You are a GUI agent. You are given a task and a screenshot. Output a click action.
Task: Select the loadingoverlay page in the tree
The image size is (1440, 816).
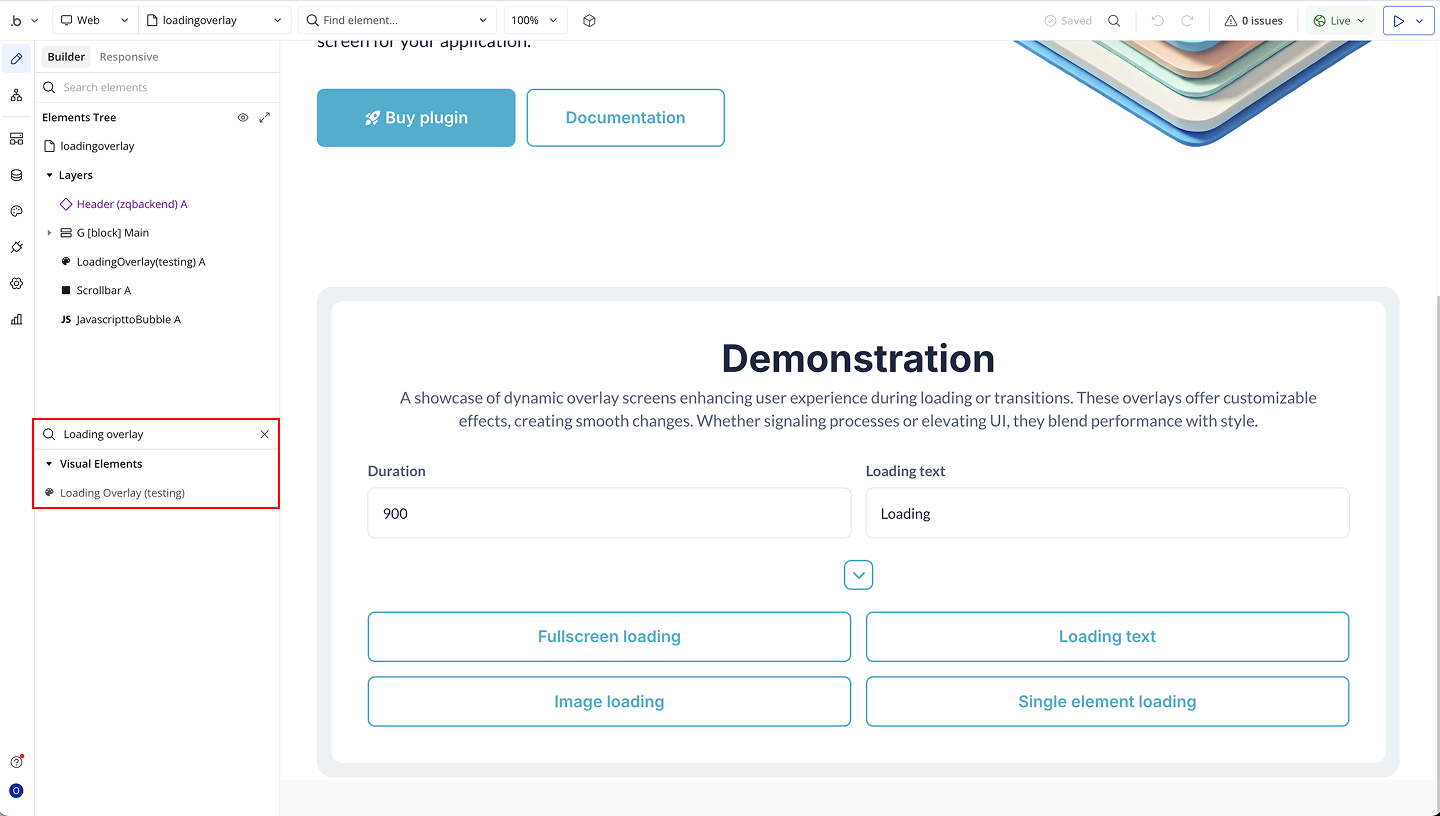(x=97, y=146)
